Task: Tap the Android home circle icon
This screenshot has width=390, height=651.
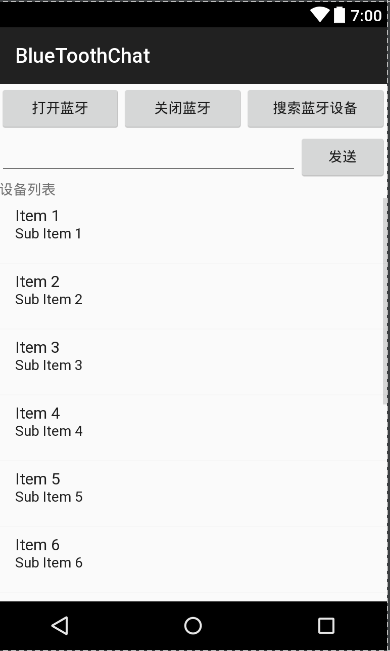Action: point(193,626)
